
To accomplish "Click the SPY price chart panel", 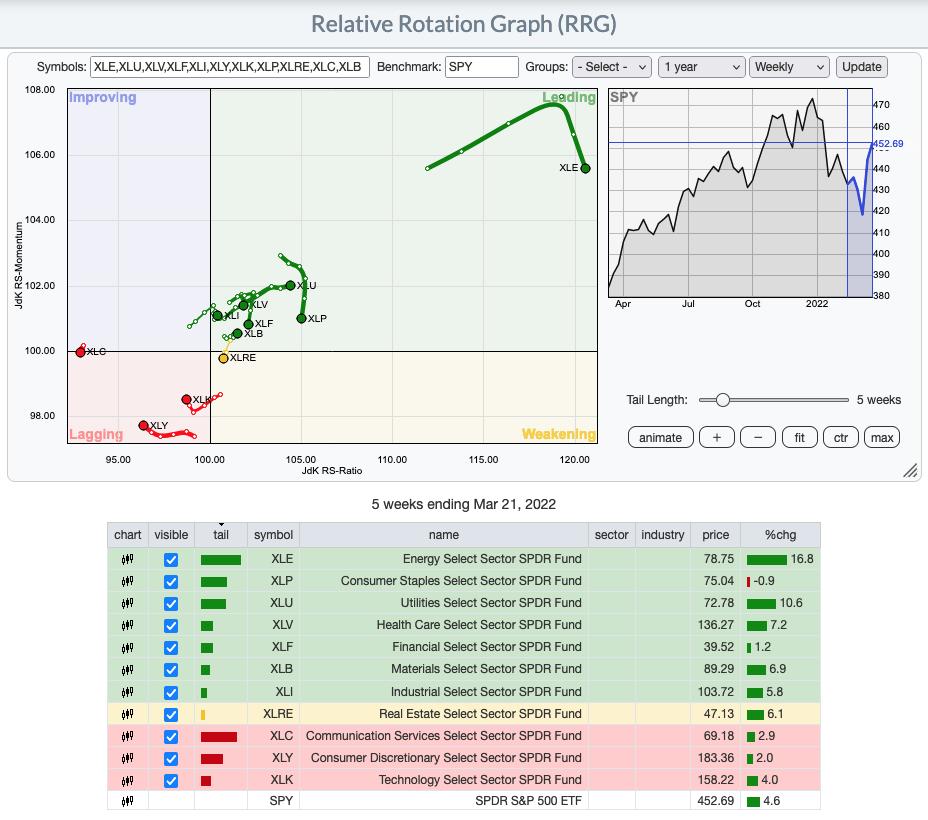I will 740,193.
